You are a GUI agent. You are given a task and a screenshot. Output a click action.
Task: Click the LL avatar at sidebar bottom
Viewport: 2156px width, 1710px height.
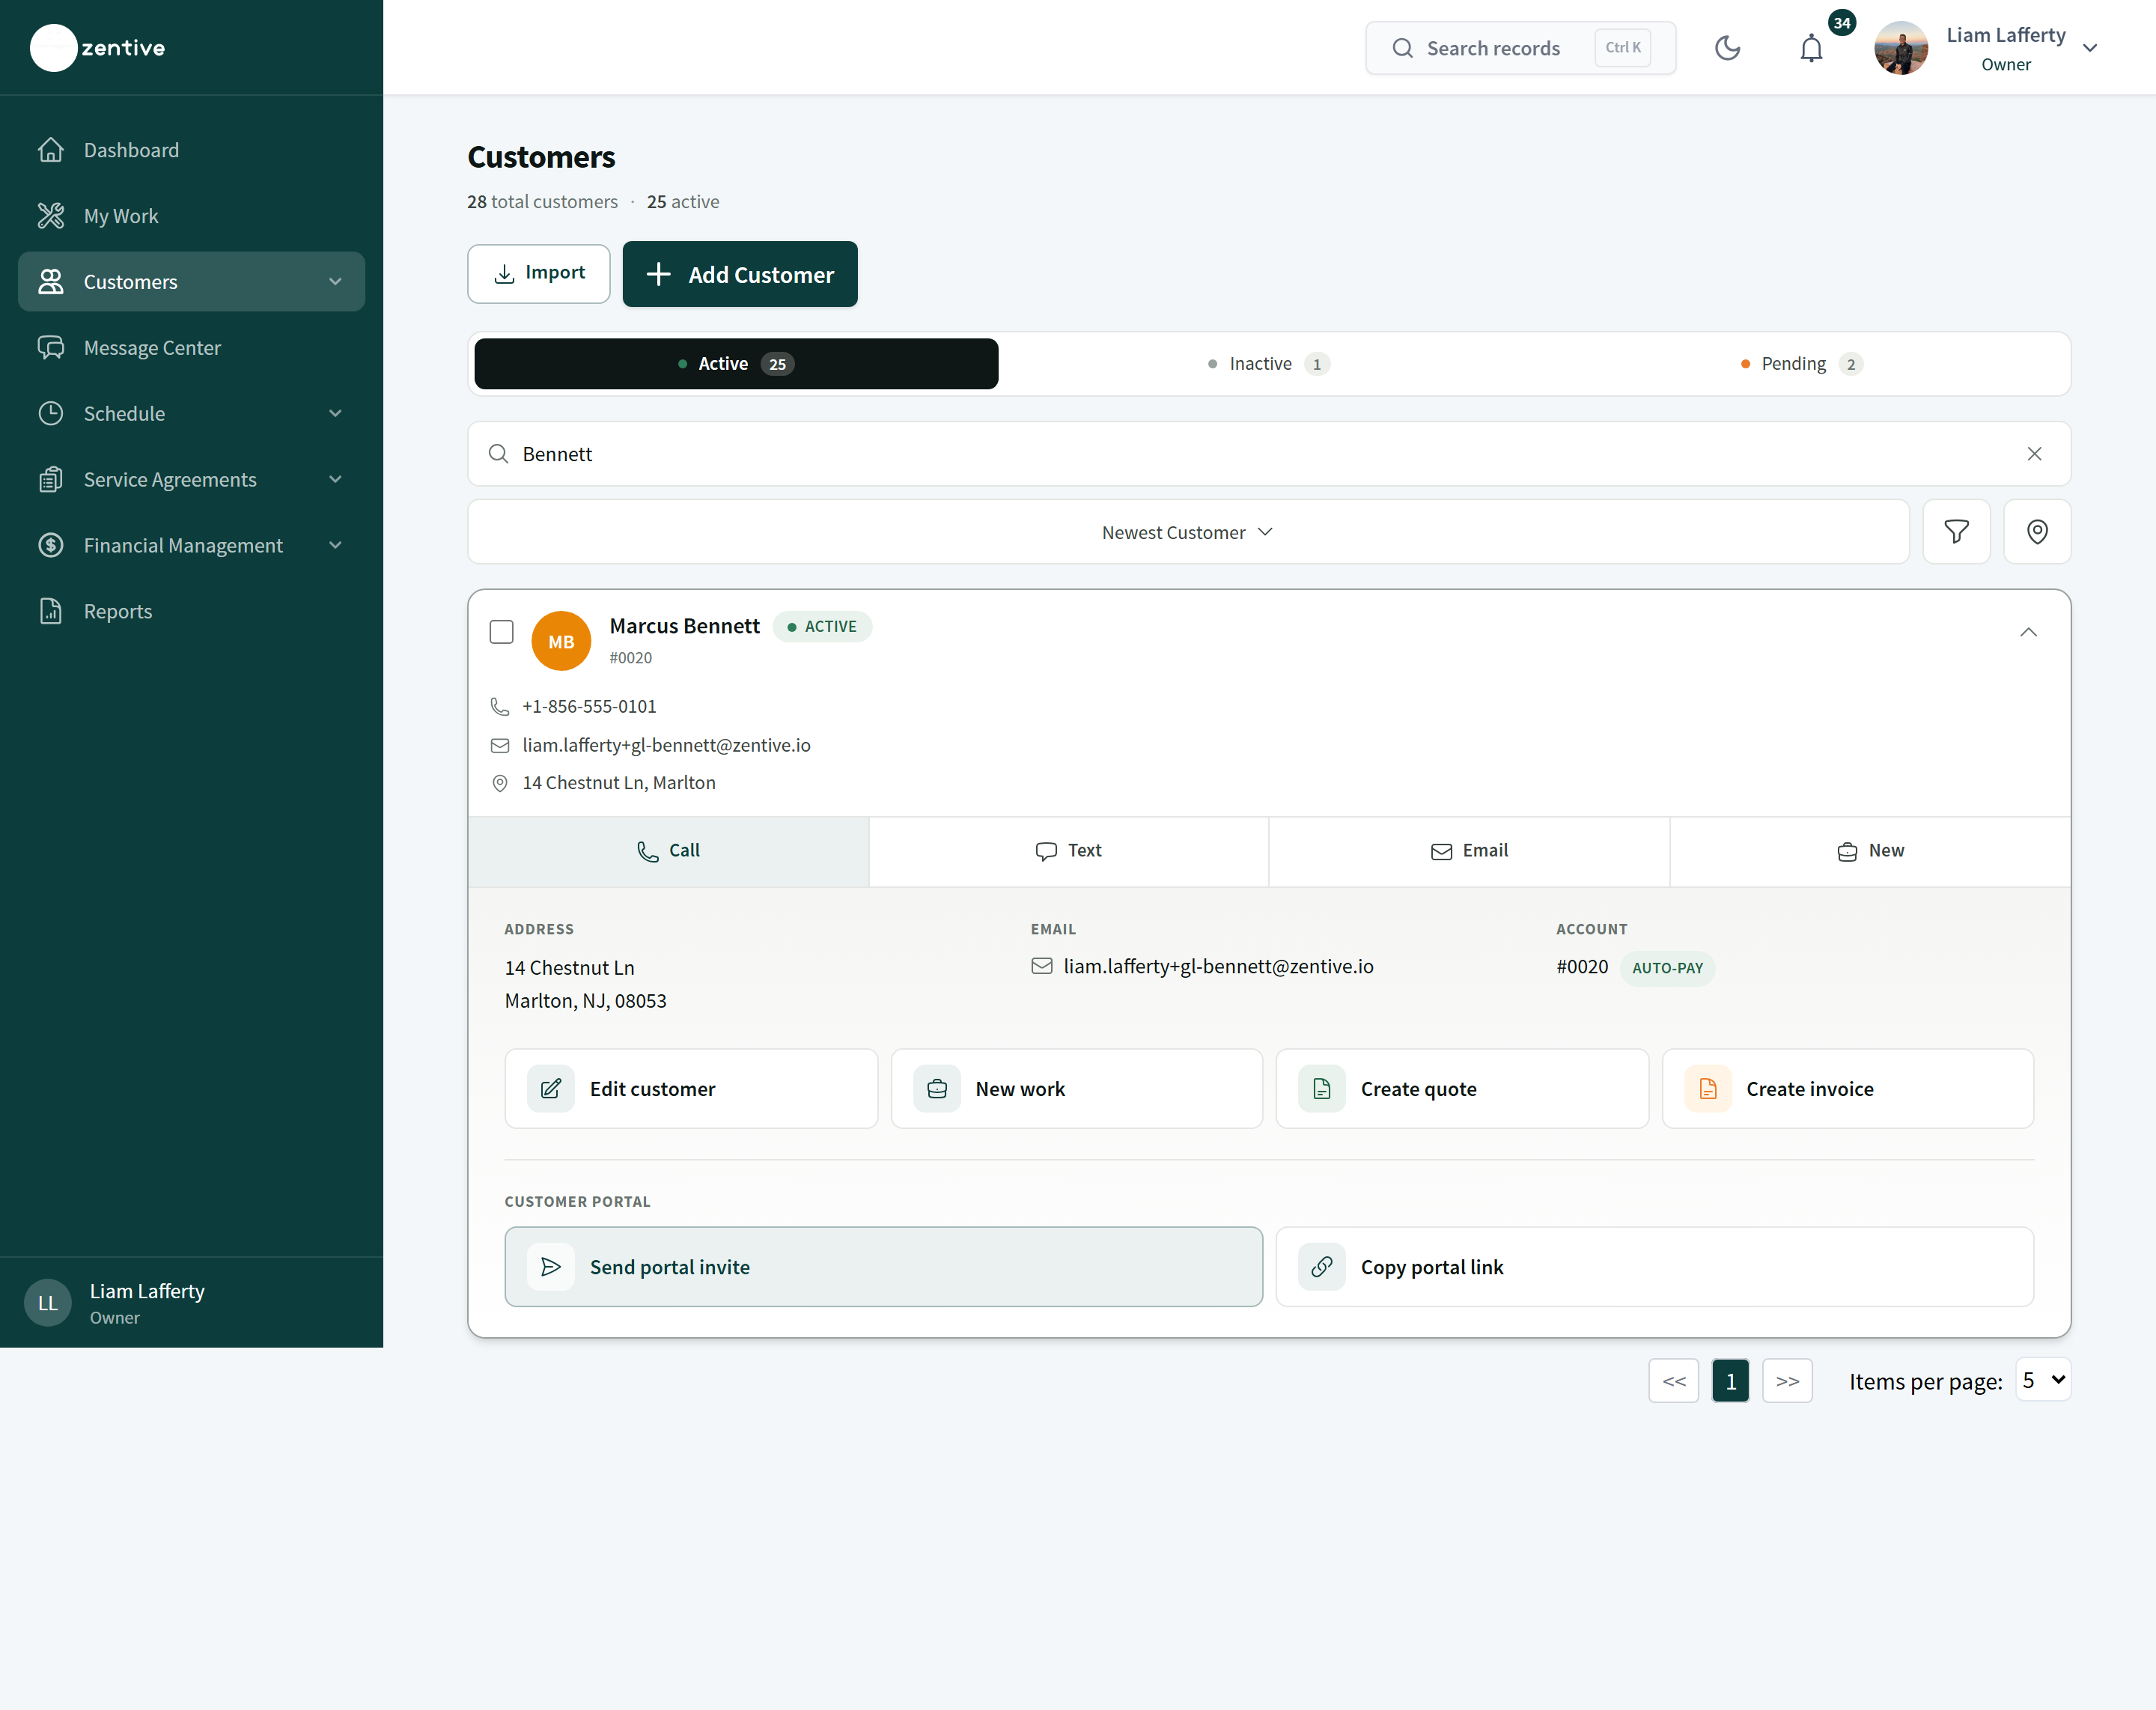(x=48, y=1302)
